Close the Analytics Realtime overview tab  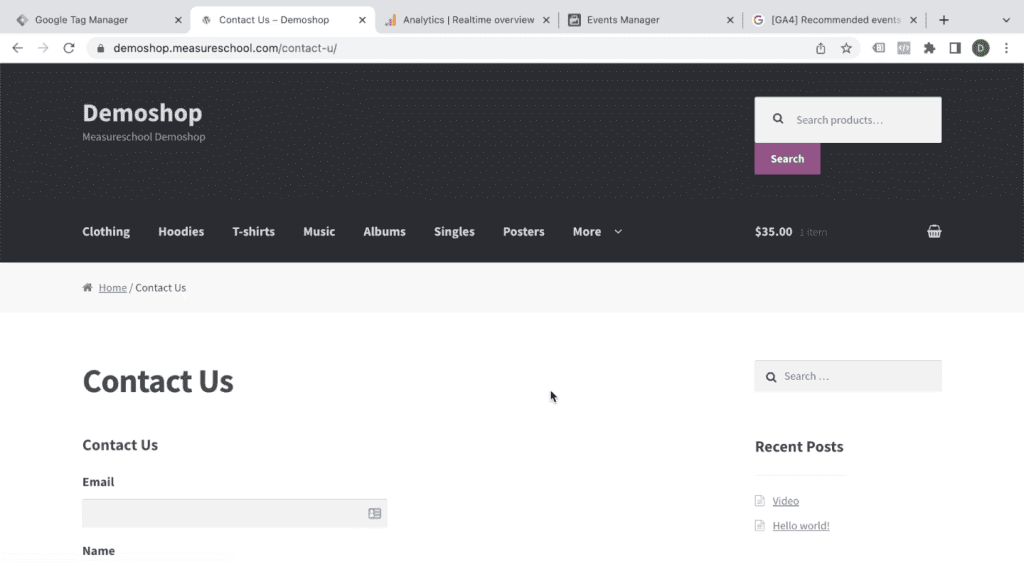point(547,20)
